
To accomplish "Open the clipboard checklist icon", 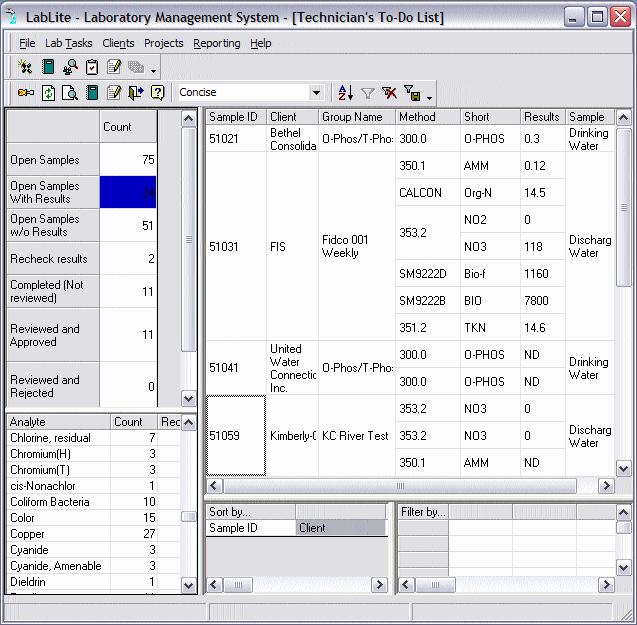I will pos(92,67).
